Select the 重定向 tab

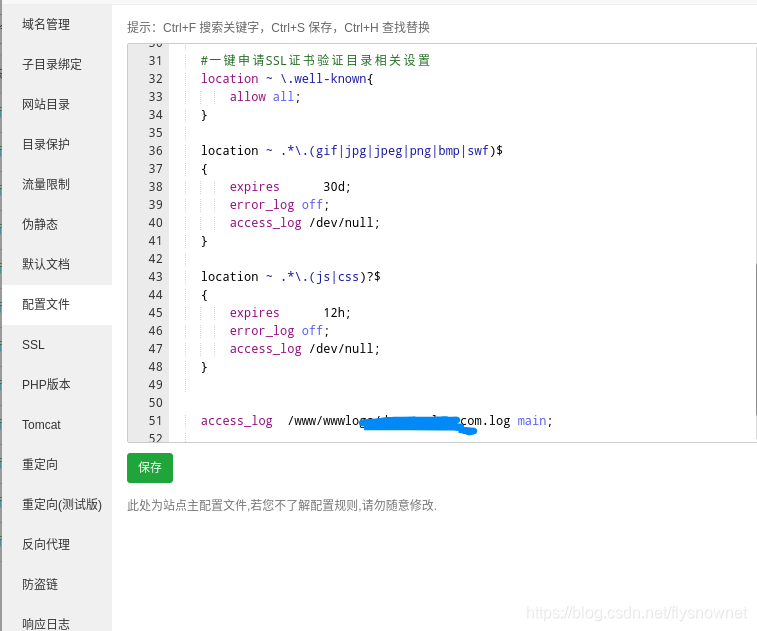(40, 464)
